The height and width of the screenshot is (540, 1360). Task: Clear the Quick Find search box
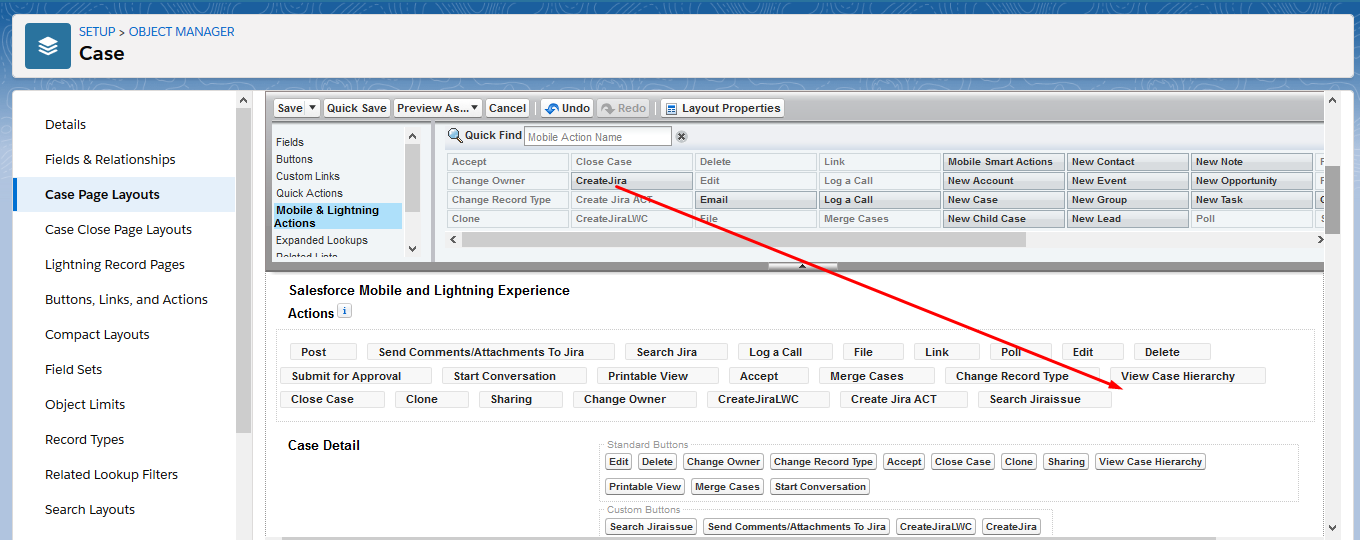tap(682, 136)
